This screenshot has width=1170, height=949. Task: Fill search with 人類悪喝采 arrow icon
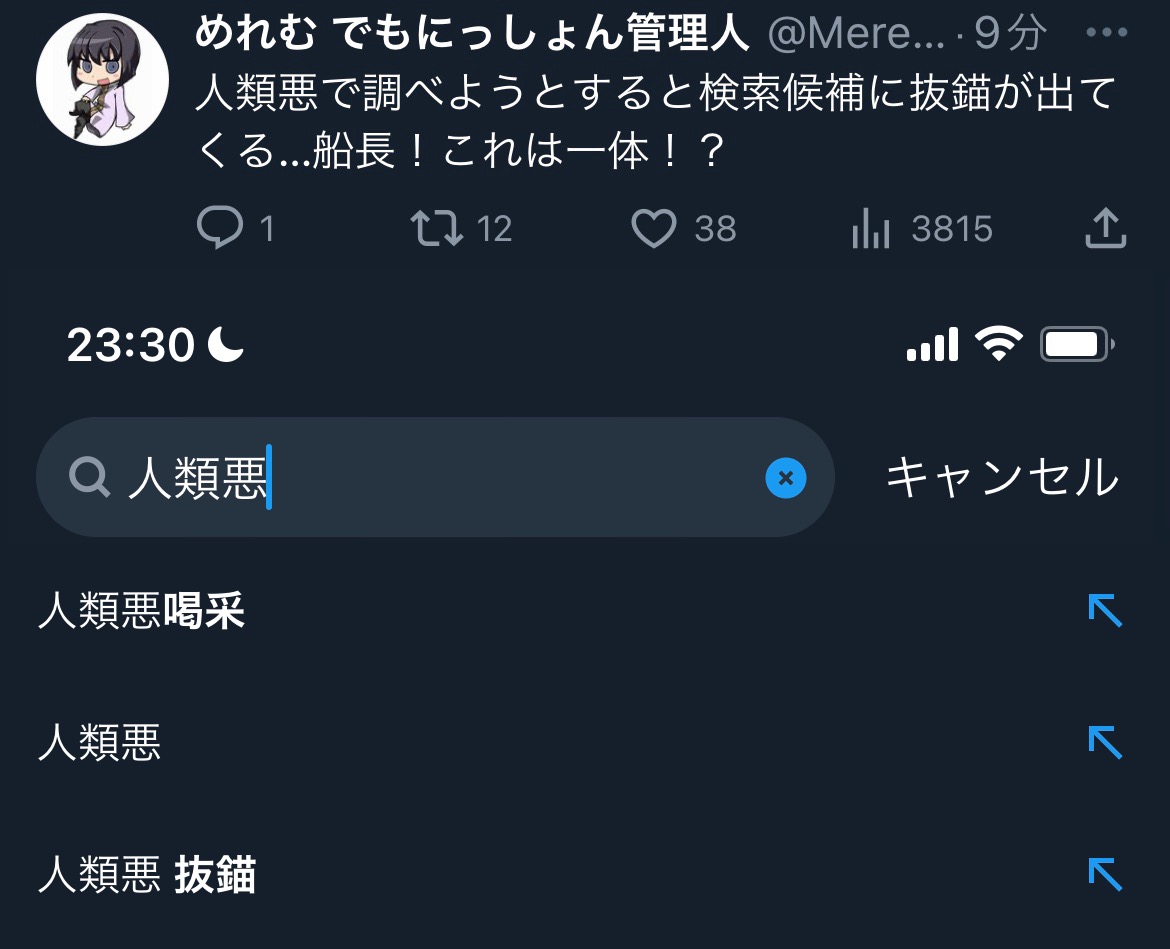point(1105,610)
